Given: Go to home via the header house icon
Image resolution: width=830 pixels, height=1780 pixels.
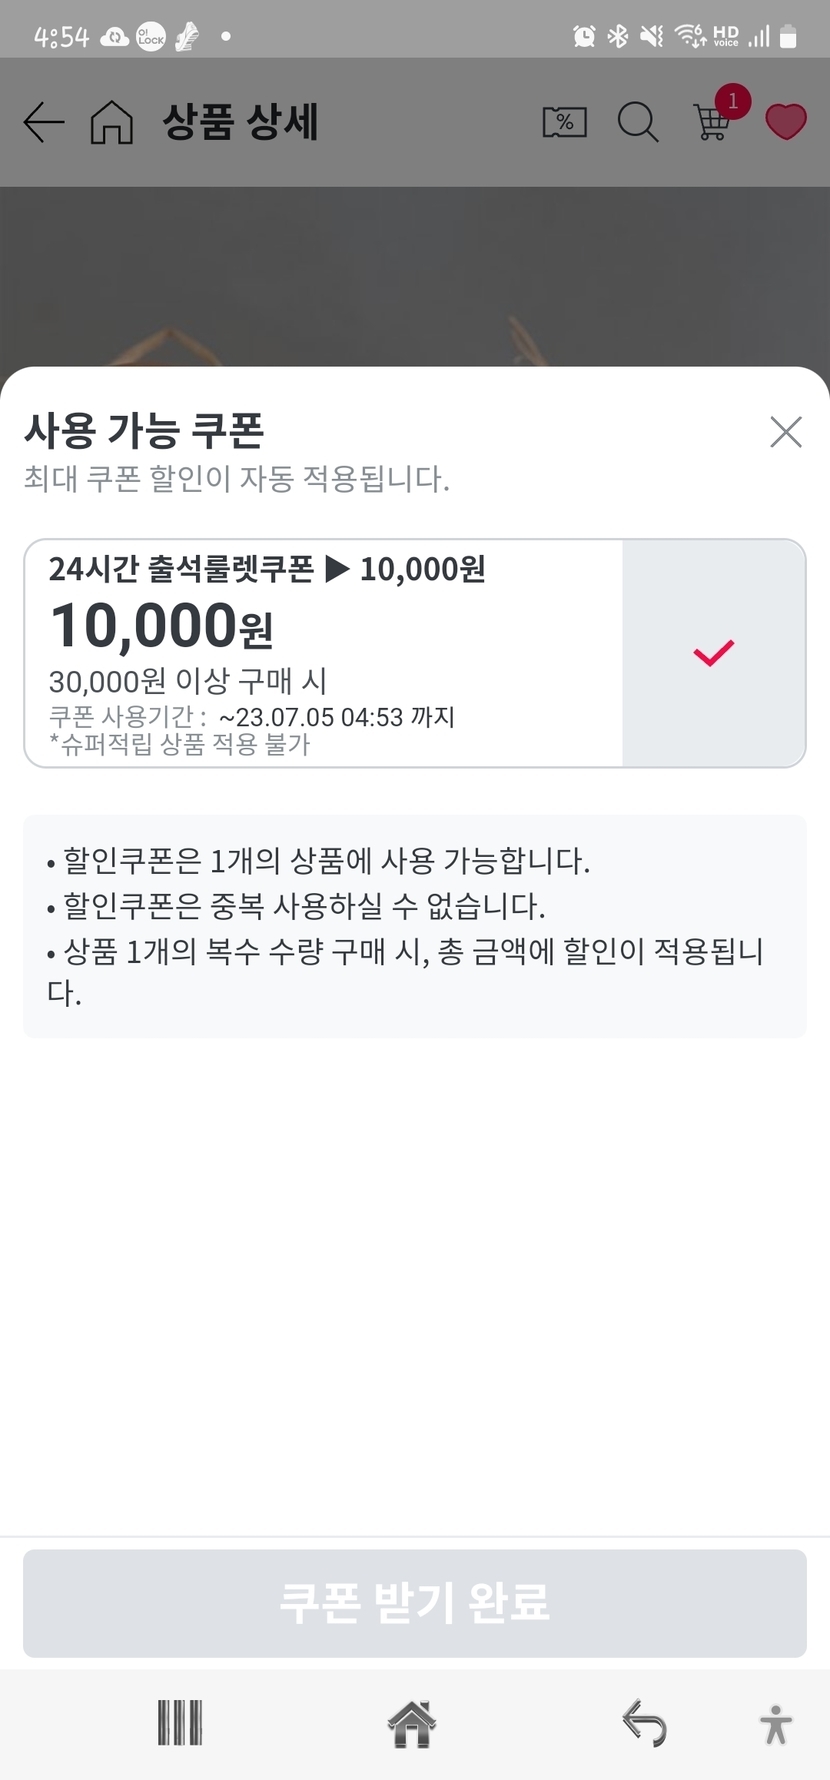Looking at the screenshot, I should pos(111,122).
